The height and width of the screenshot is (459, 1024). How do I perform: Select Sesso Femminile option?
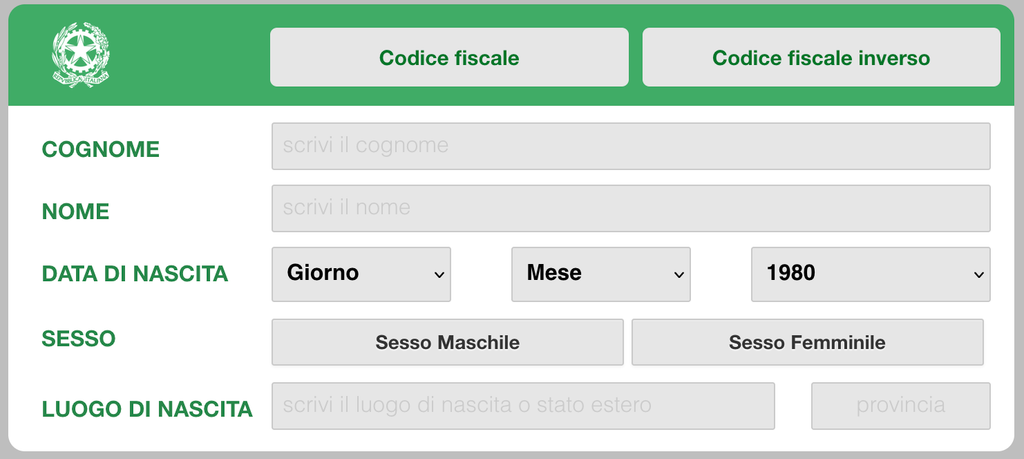(x=807, y=342)
